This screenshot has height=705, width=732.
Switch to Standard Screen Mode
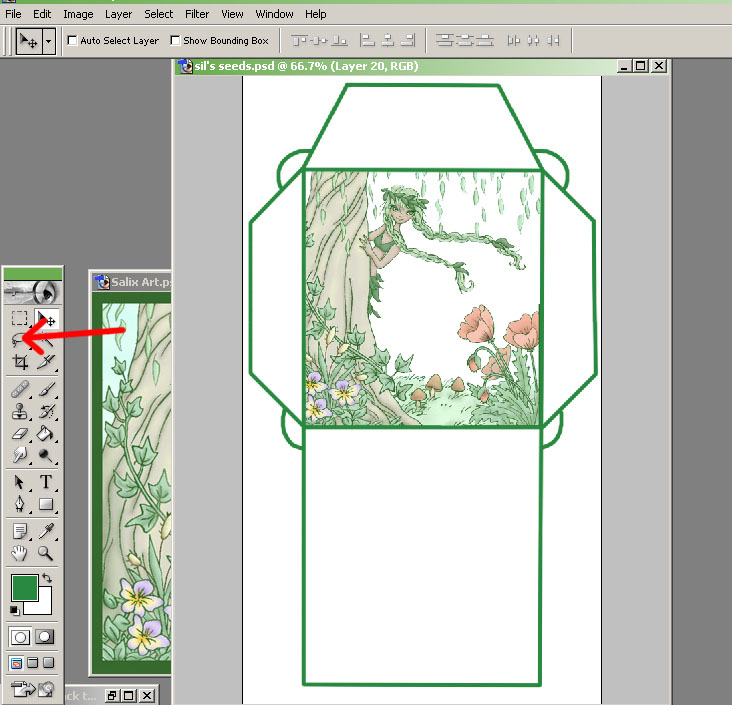click(16, 663)
